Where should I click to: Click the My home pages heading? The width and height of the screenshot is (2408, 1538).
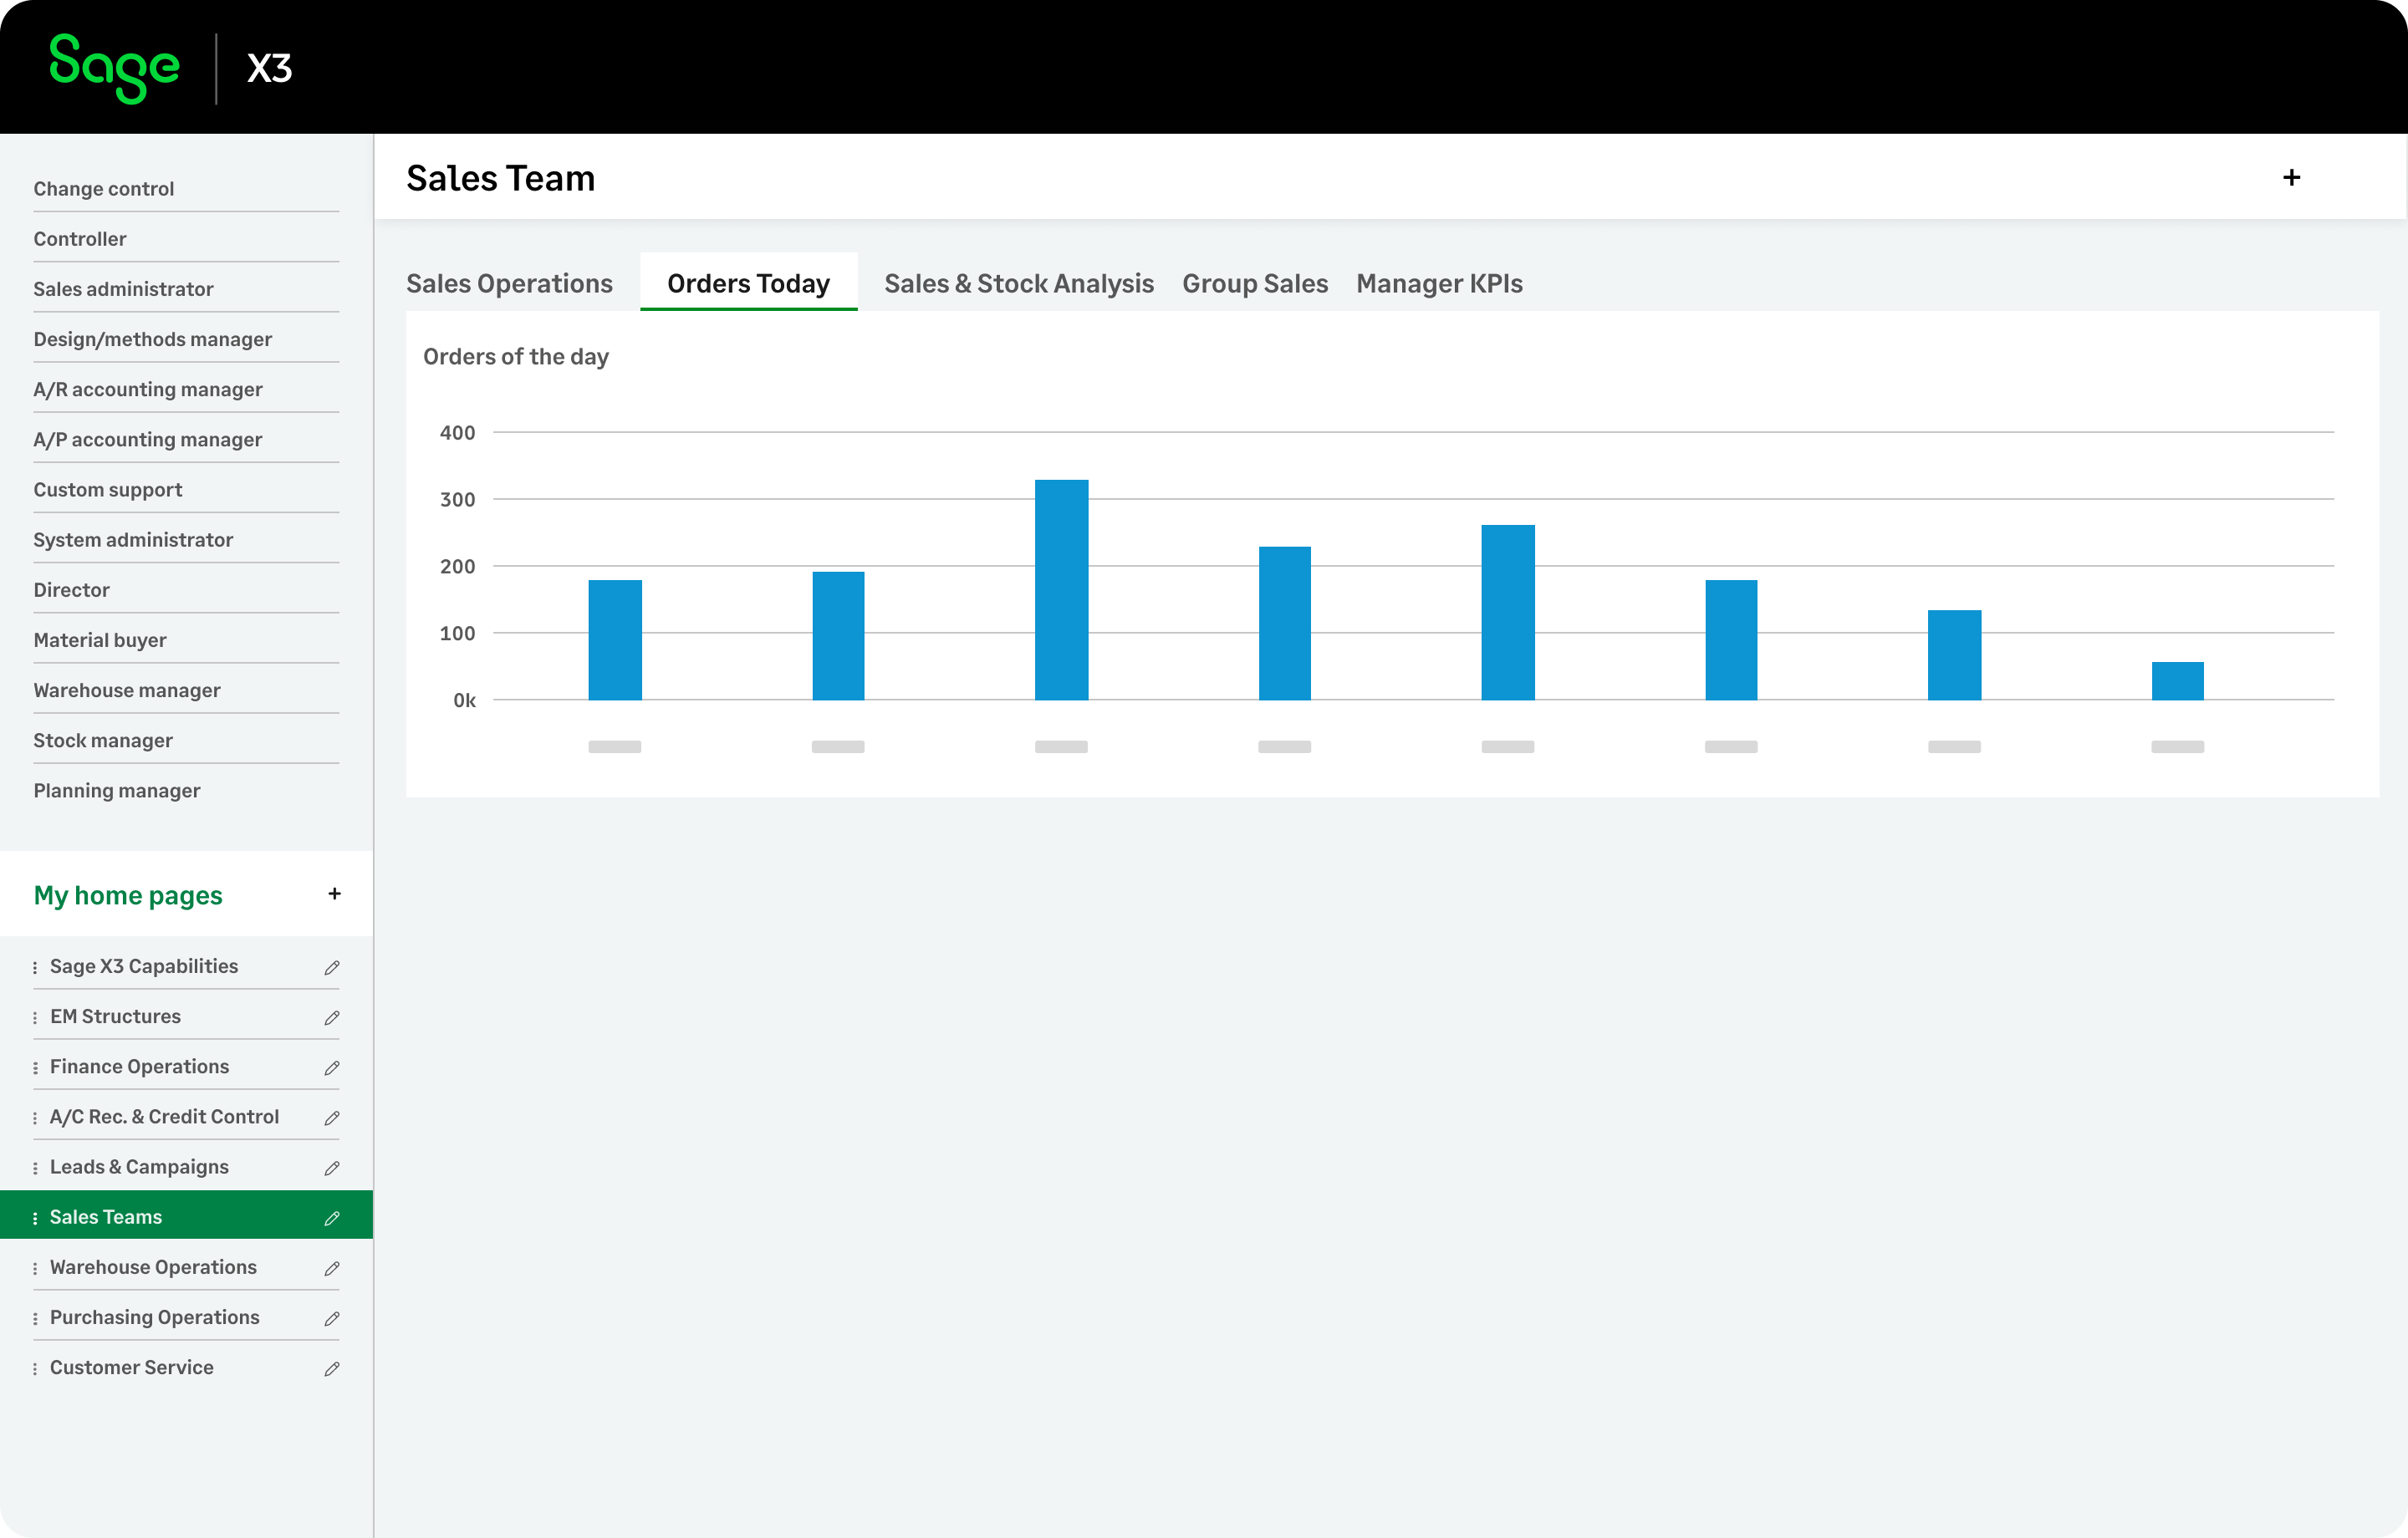pyautogui.click(x=128, y=895)
